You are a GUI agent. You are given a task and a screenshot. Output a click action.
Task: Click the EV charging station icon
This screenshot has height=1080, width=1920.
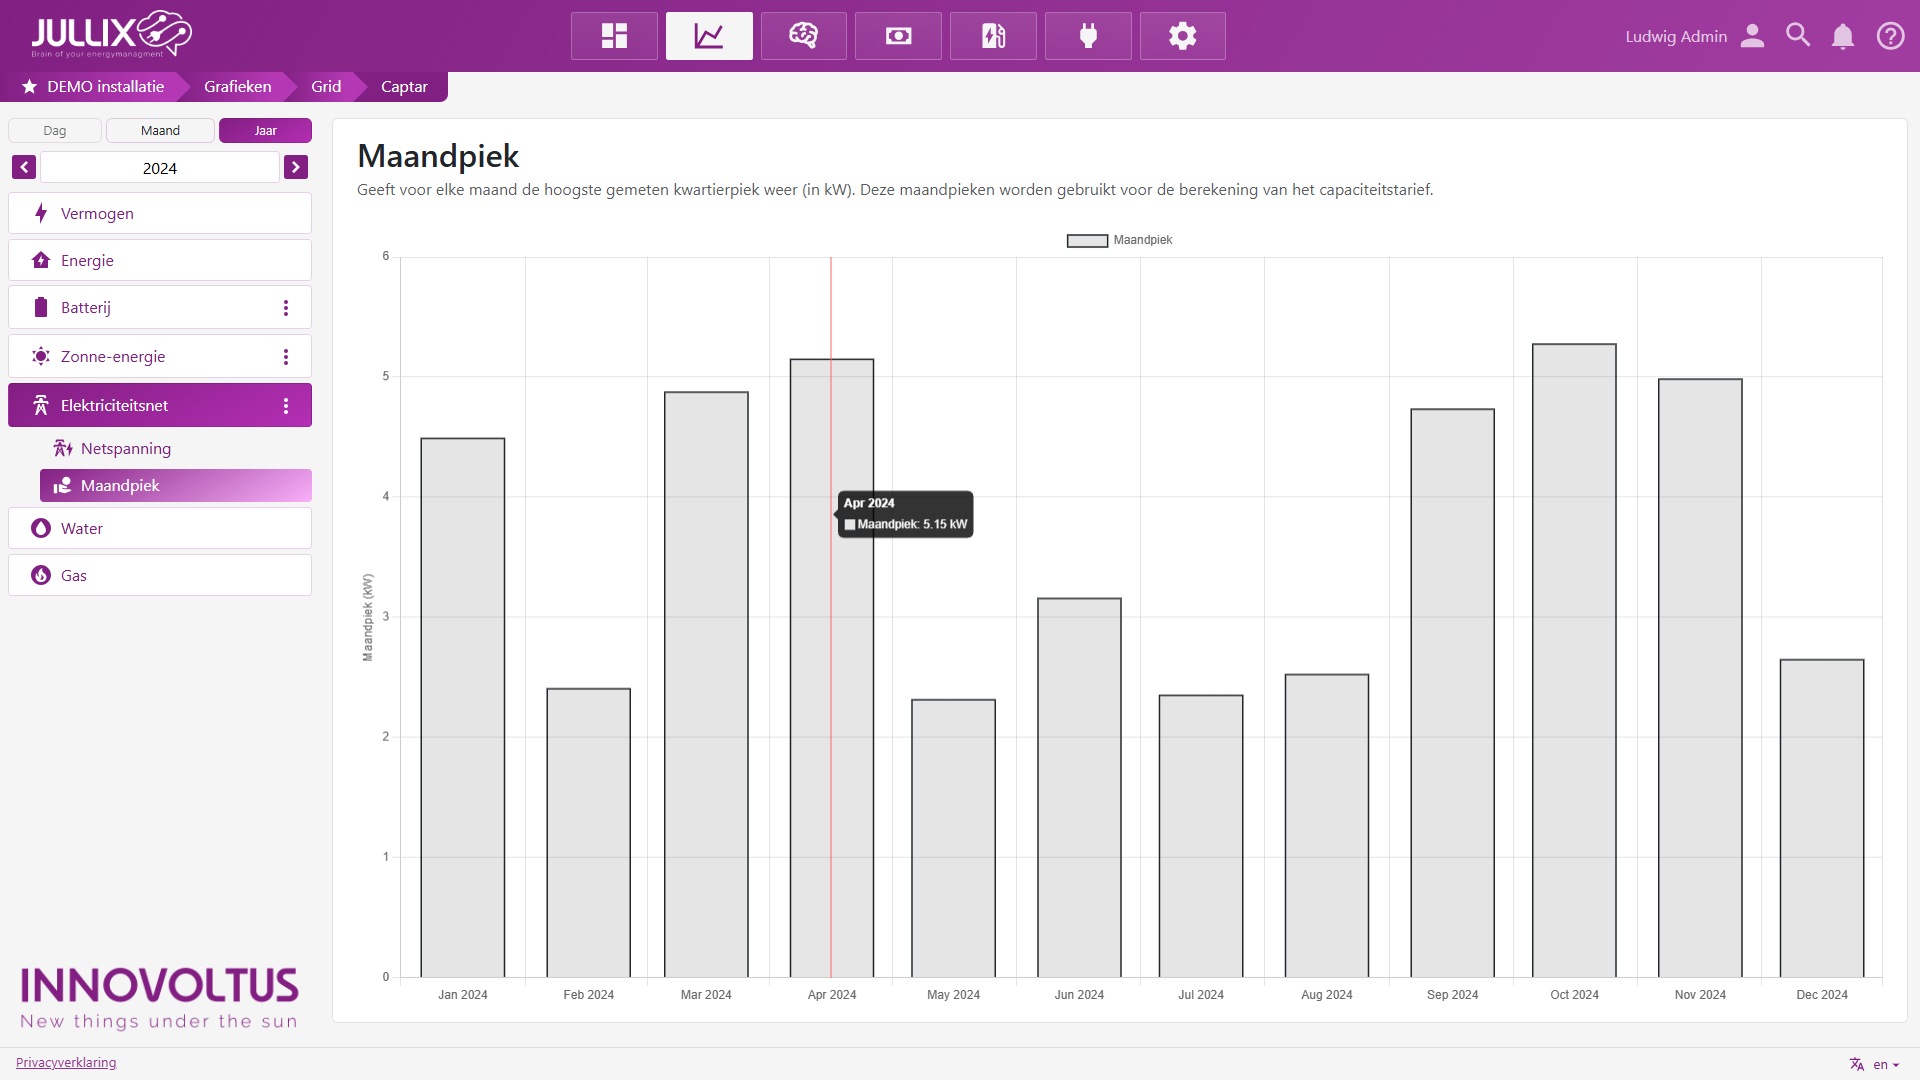tap(993, 36)
